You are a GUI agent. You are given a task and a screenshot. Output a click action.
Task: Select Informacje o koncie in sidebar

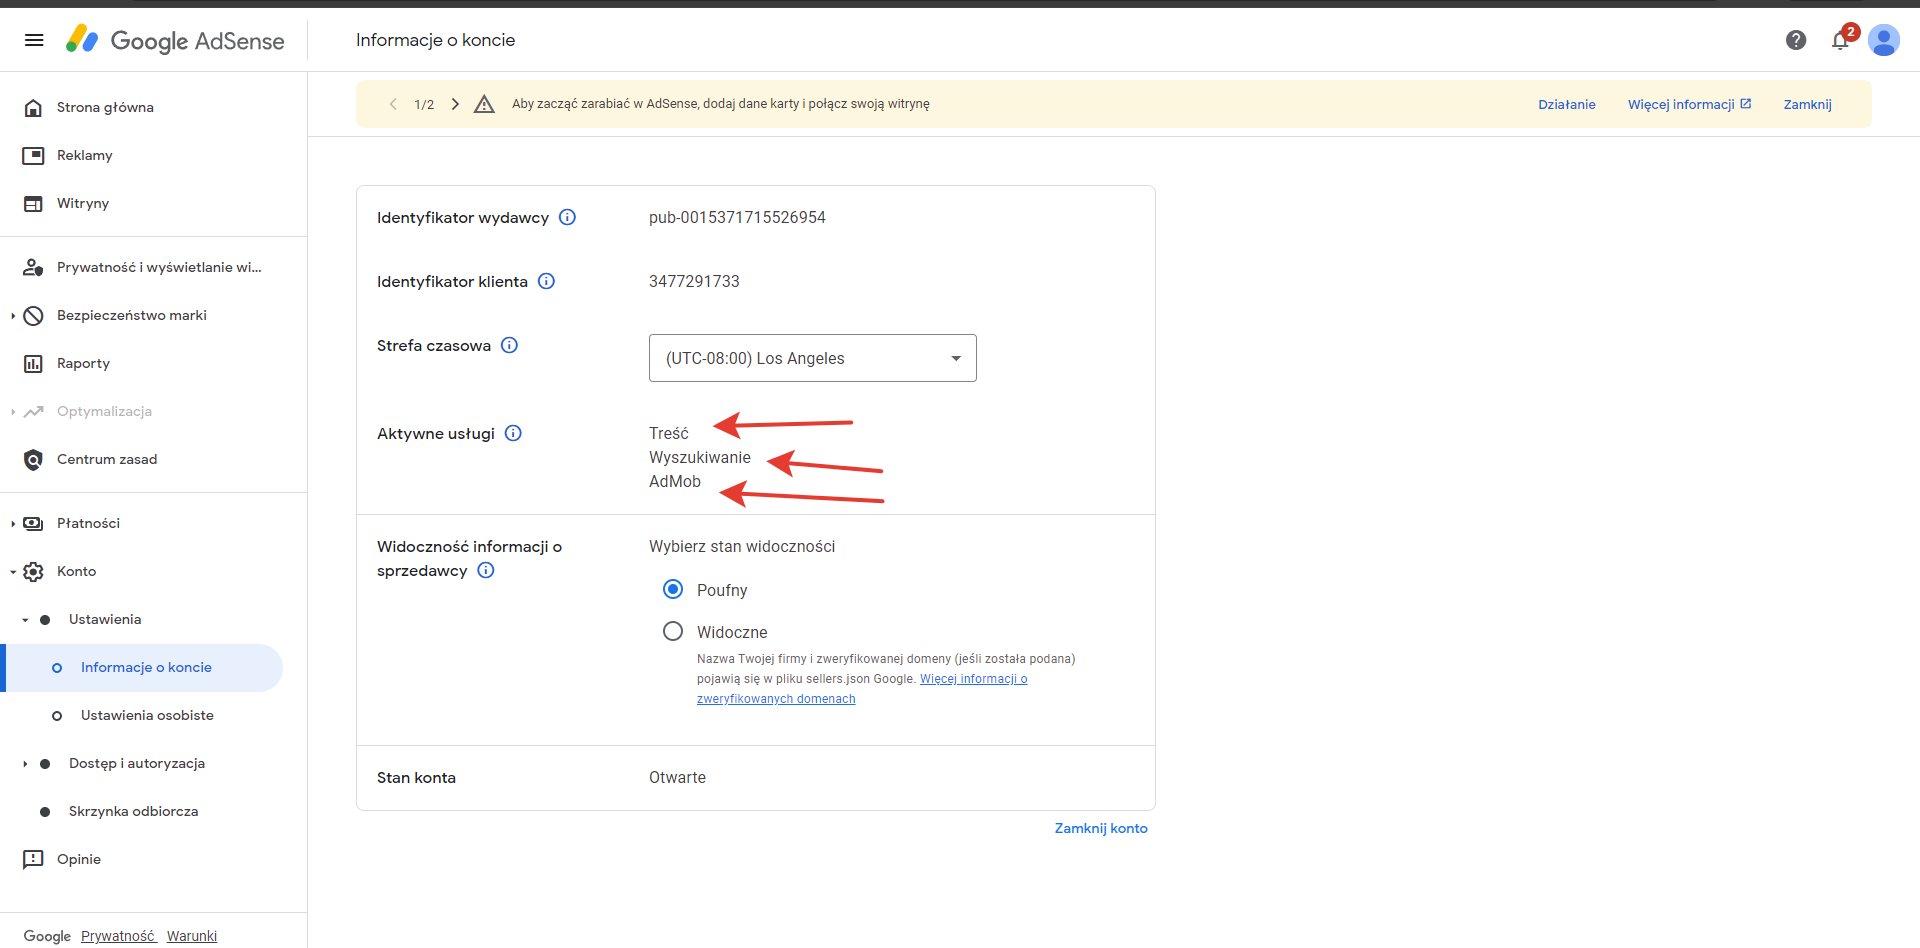click(146, 667)
